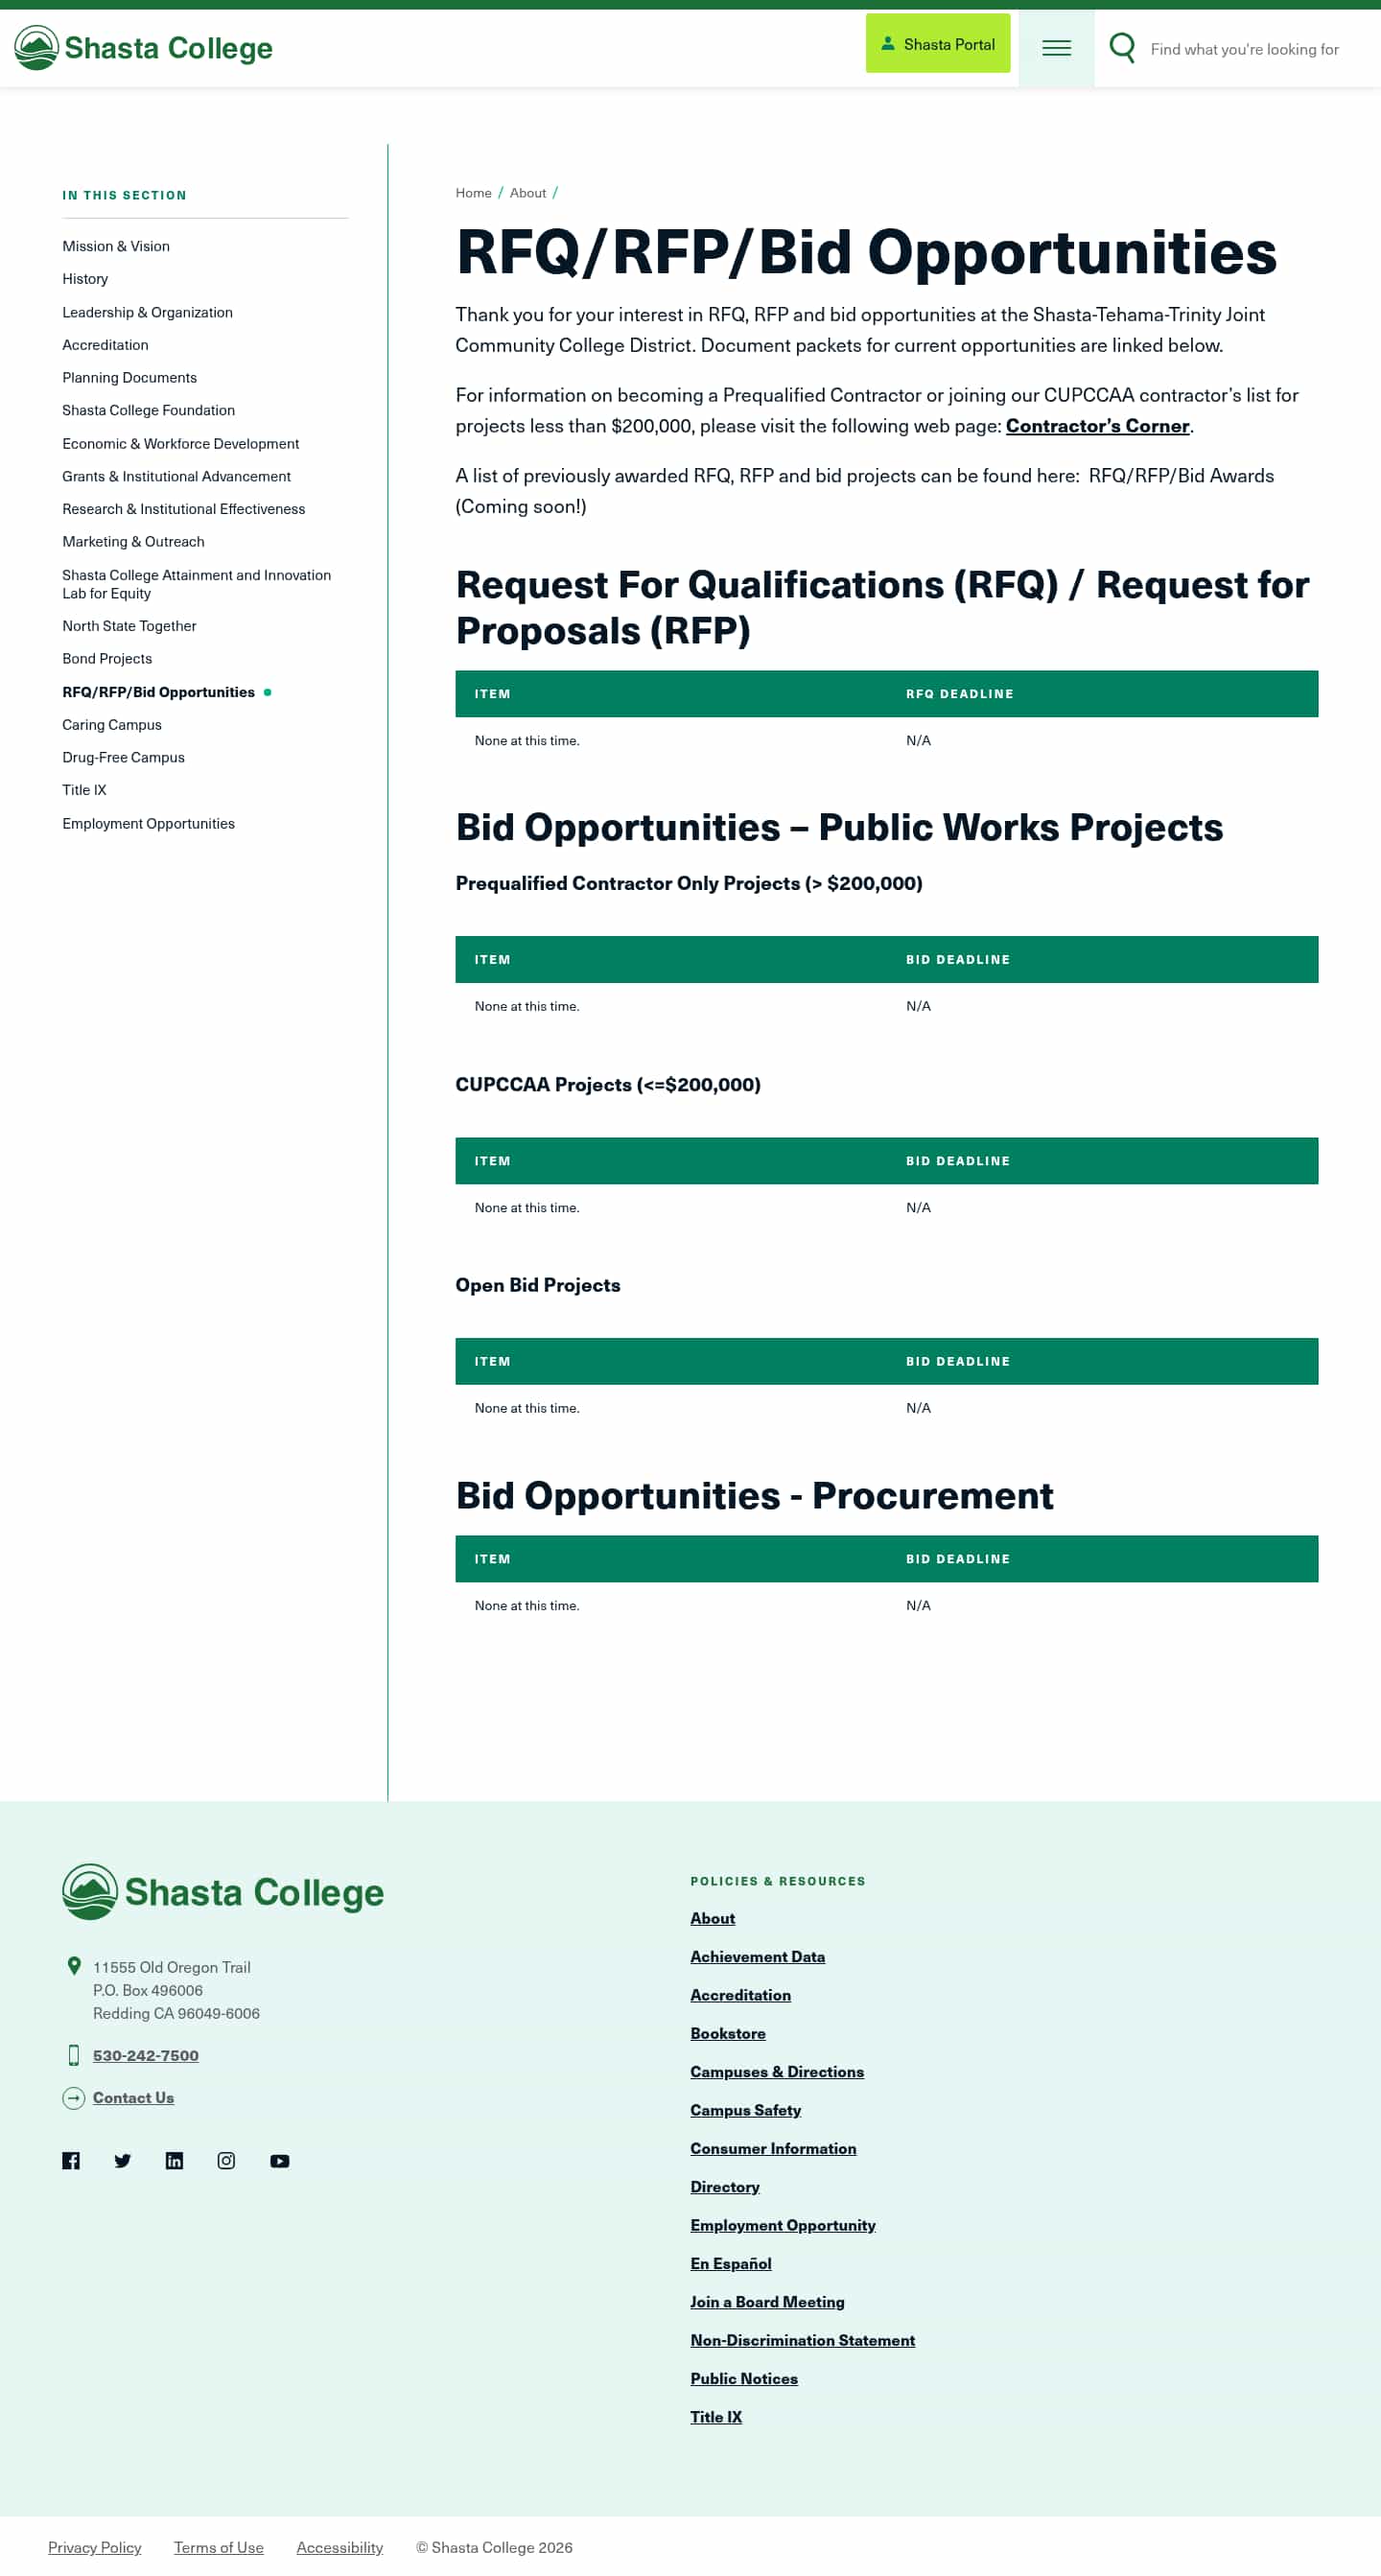The height and width of the screenshot is (2576, 1381).
Task: Go to Mission & Vision in sidebar
Action: click(x=116, y=246)
